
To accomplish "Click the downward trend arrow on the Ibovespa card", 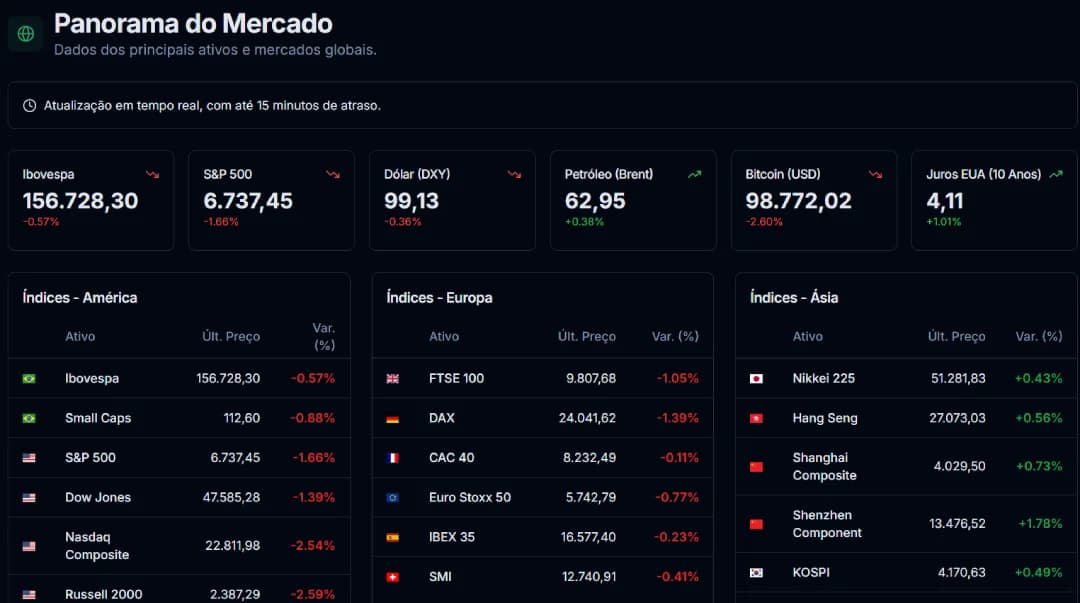I will coord(152,173).
